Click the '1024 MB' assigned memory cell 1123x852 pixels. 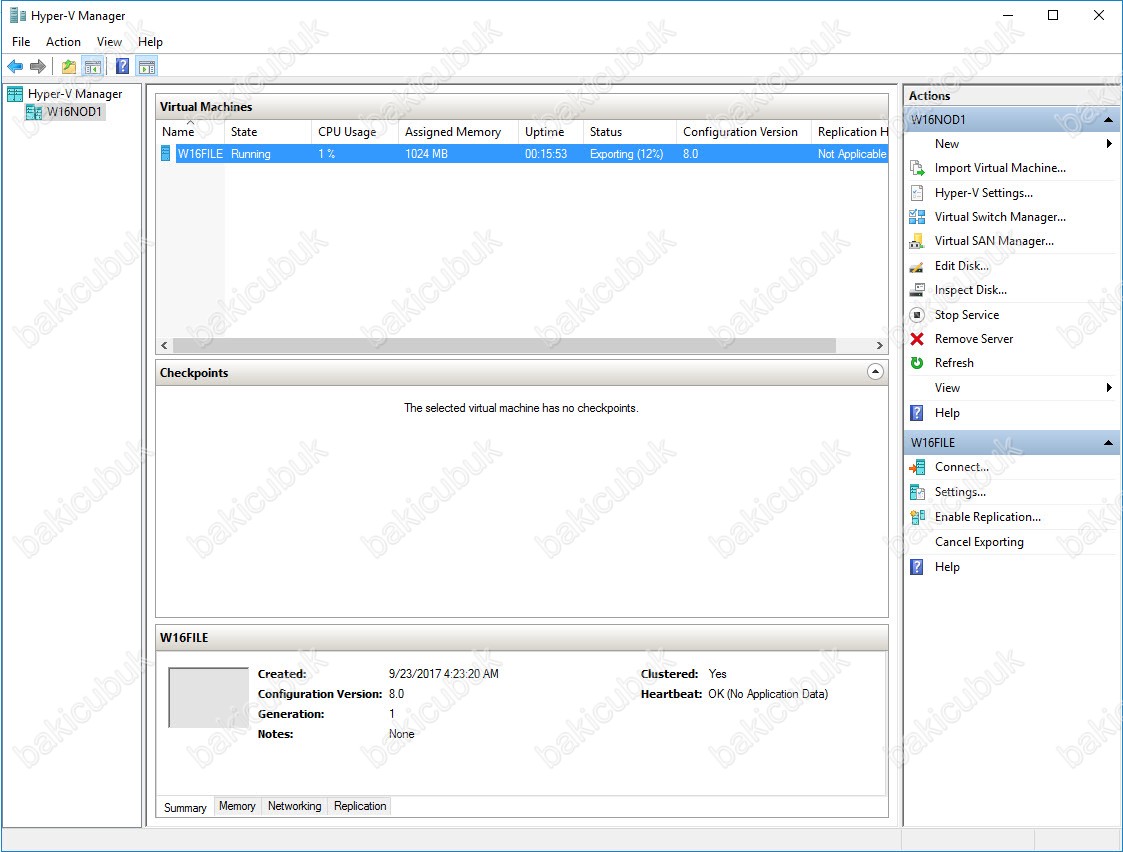pyautogui.click(x=426, y=154)
